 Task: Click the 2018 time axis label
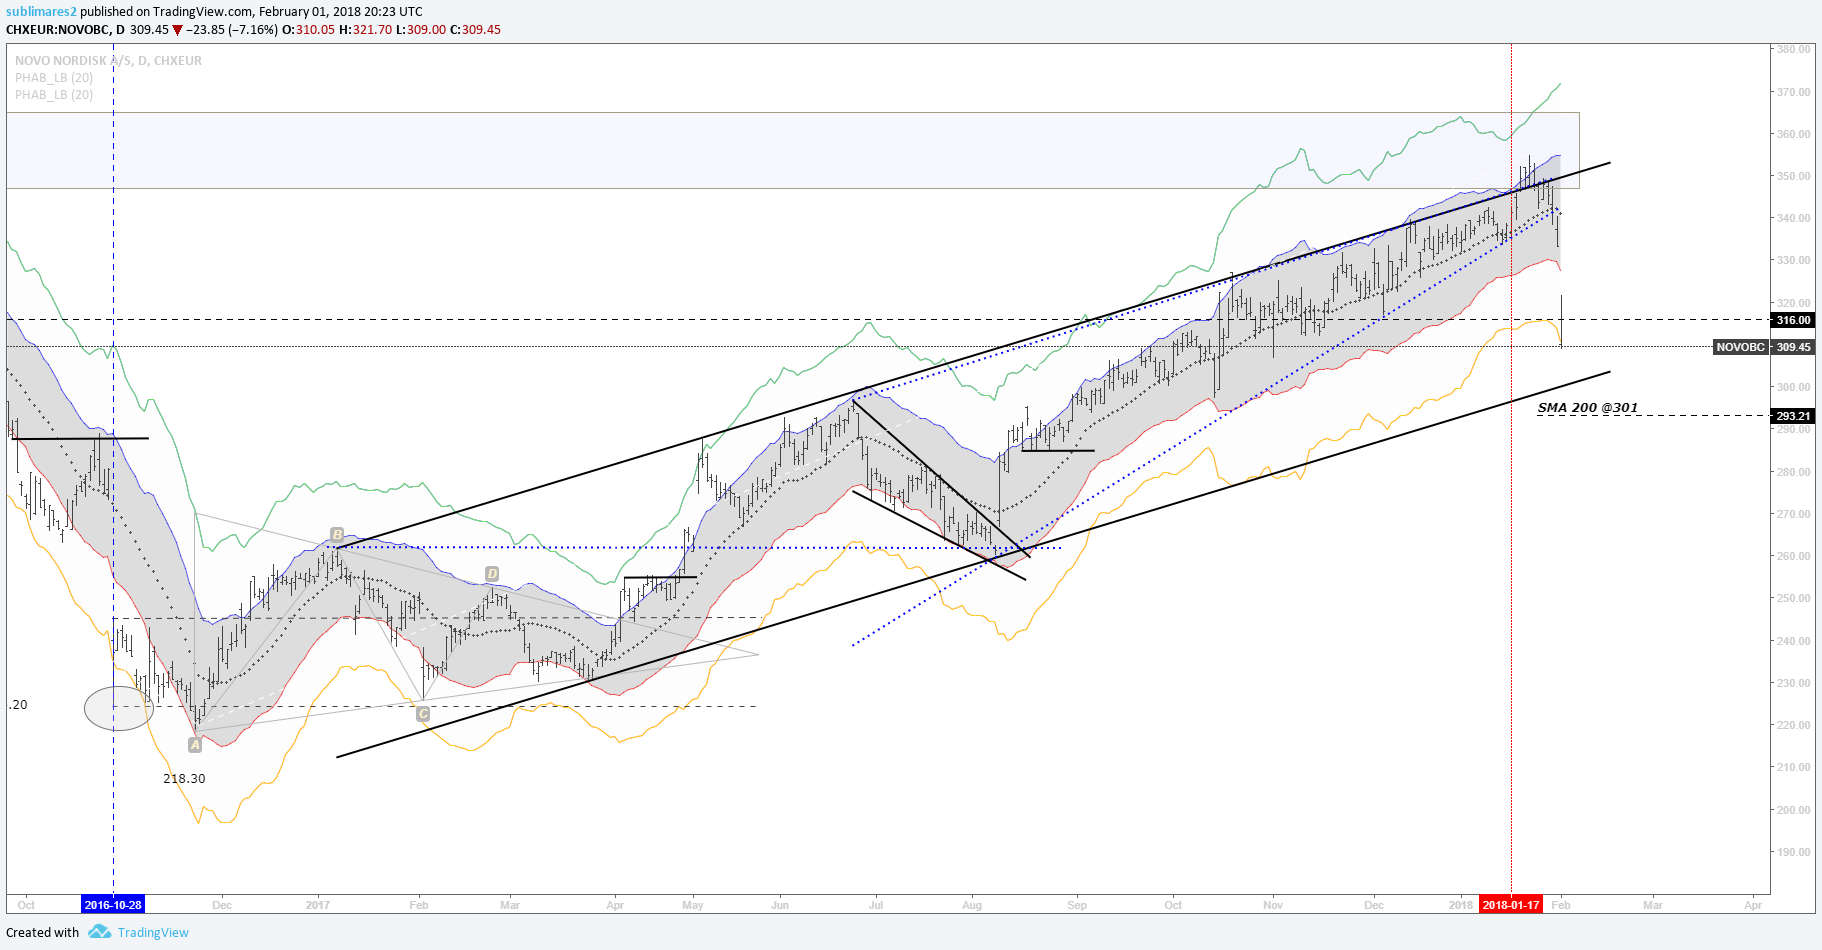[x=1461, y=905]
